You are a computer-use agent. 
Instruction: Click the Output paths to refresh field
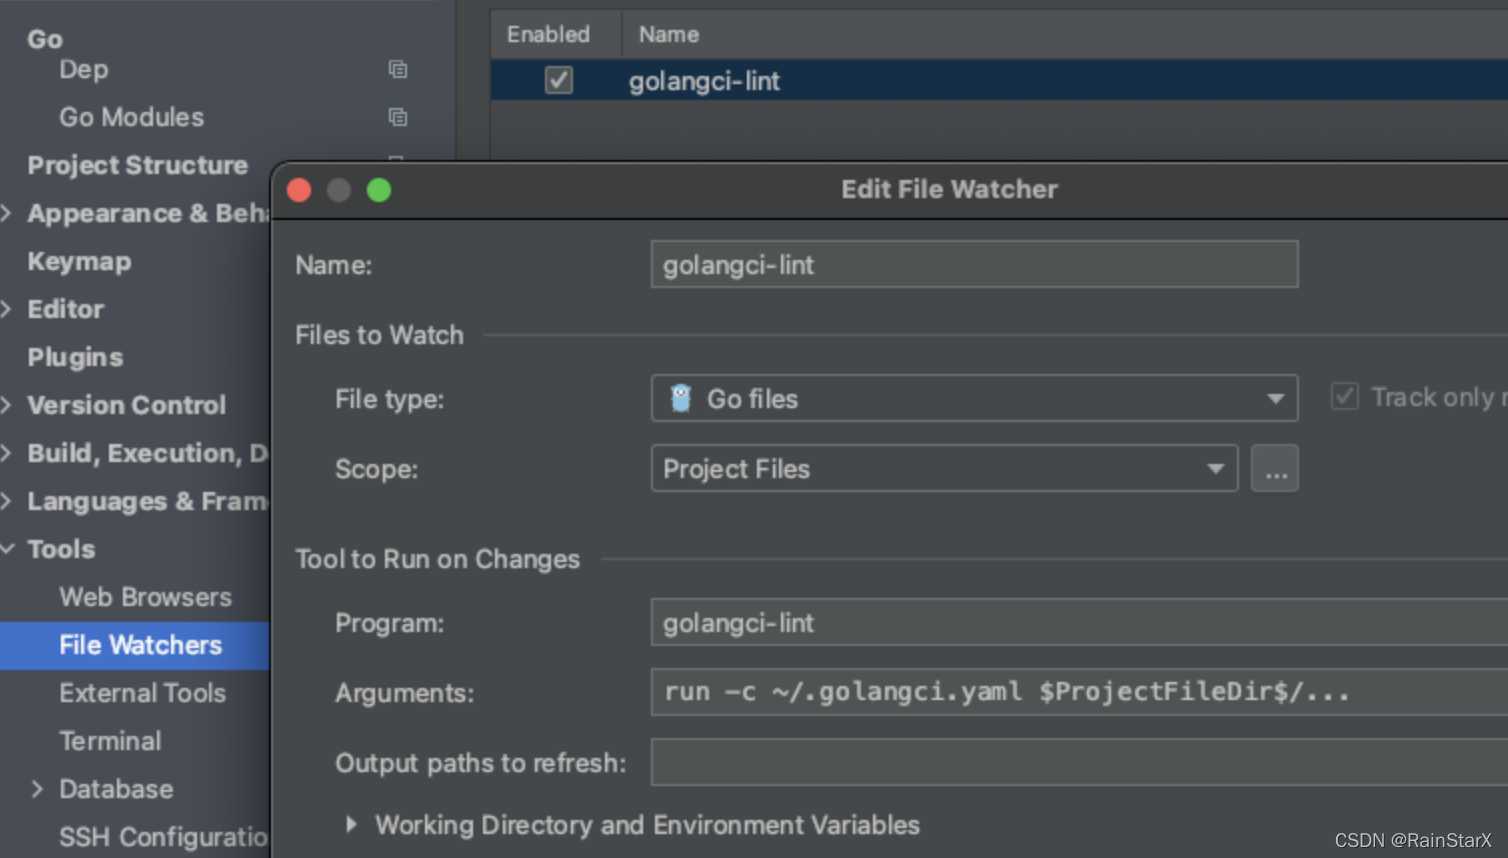1079,762
